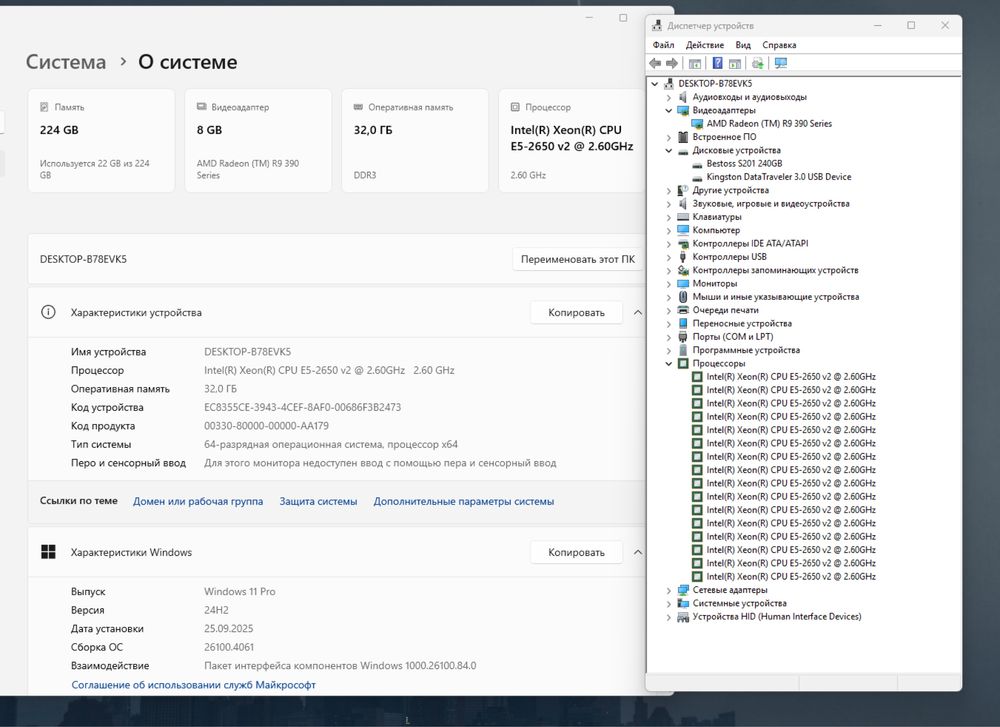Open the Файл menu

click(663, 45)
